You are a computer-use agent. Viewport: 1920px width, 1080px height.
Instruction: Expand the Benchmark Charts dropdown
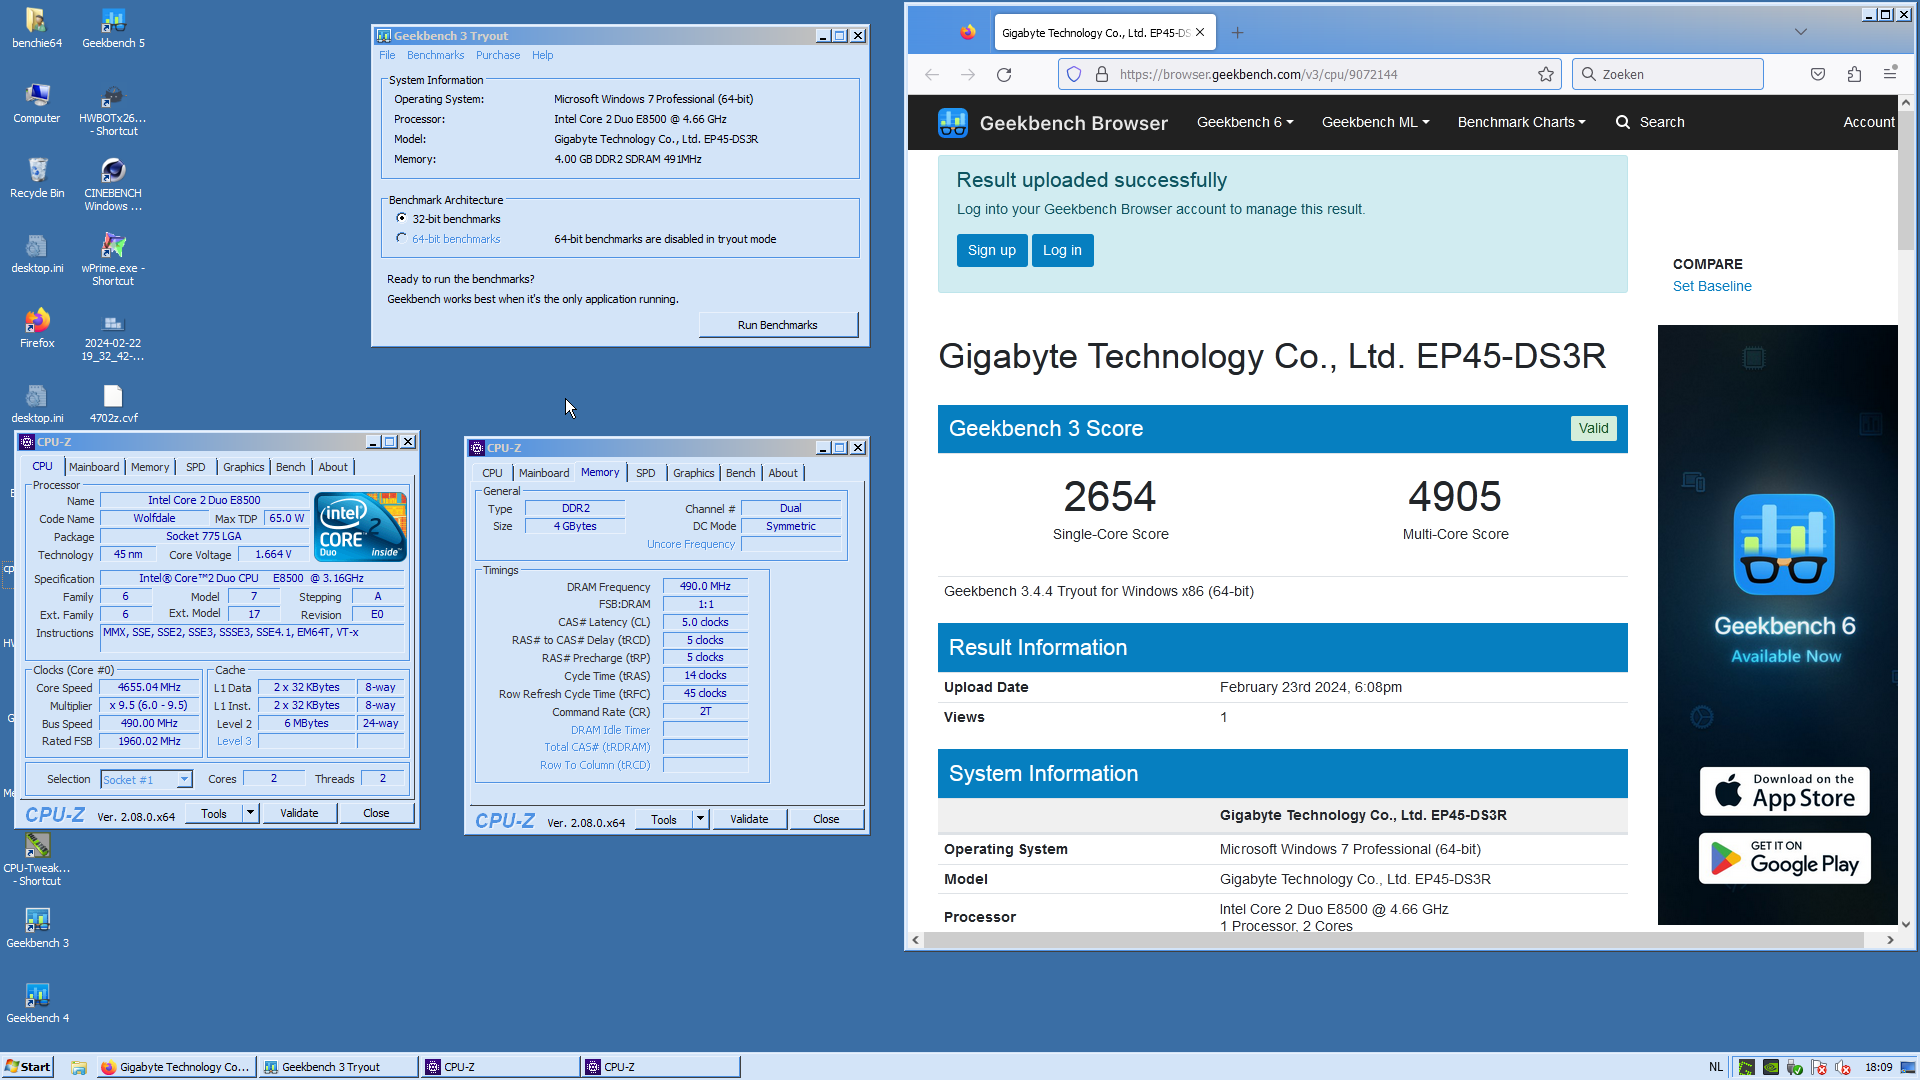[1521, 122]
